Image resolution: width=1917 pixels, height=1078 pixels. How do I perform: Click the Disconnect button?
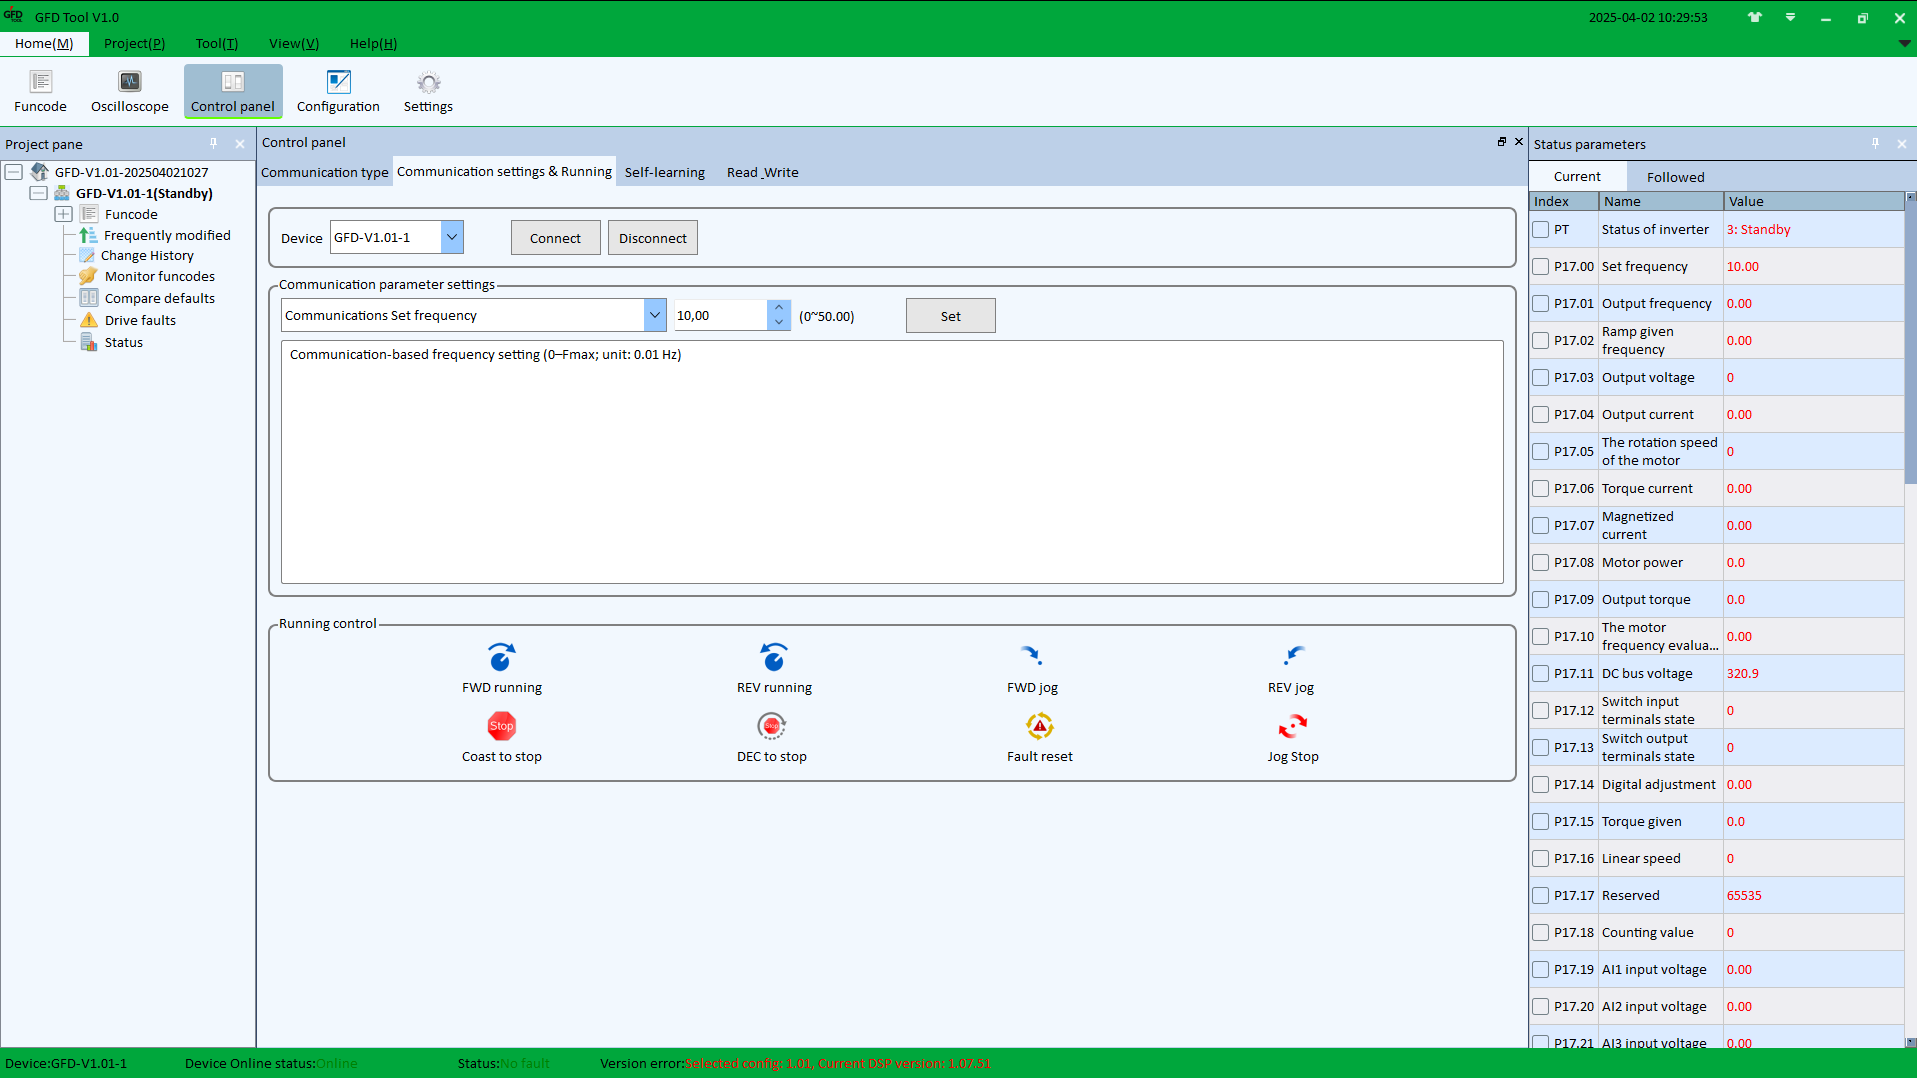(653, 238)
